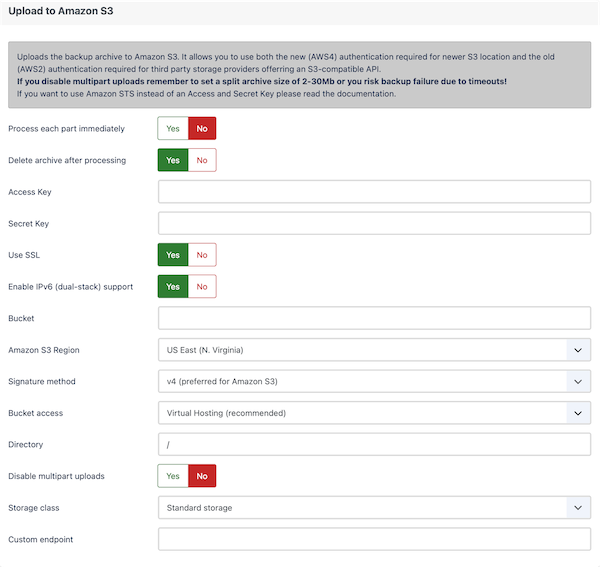The height and width of the screenshot is (567, 600).
Task: Turn on IPv6 dual-stack support with Yes
Action: 173,287
